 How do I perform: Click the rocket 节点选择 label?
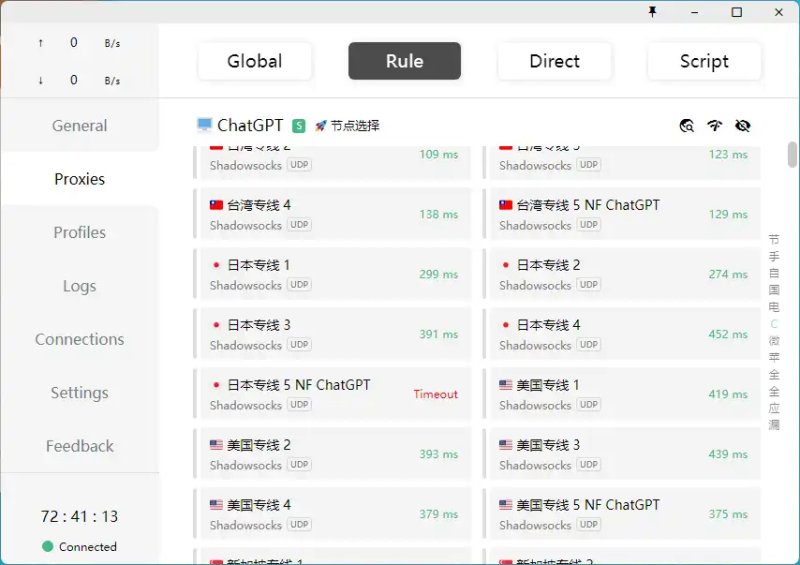(347, 126)
